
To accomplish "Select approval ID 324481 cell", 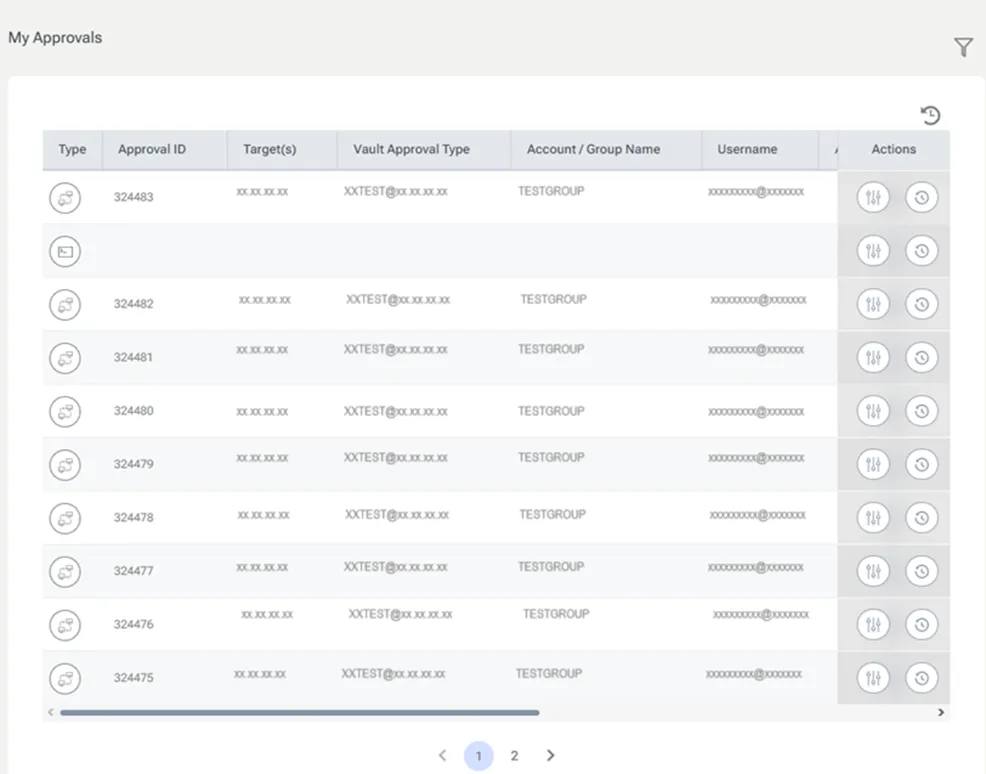I will (x=133, y=357).
